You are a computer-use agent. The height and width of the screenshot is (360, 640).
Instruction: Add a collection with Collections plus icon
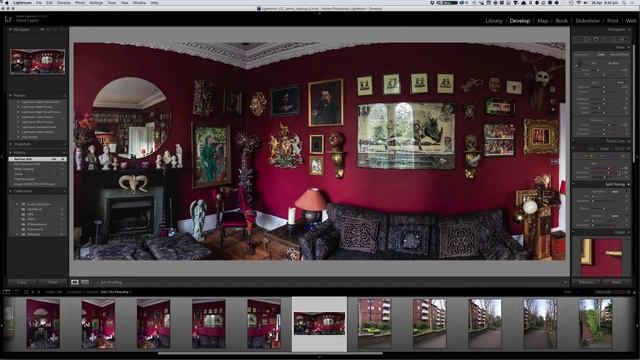pyautogui.click(x=64, y=191)
